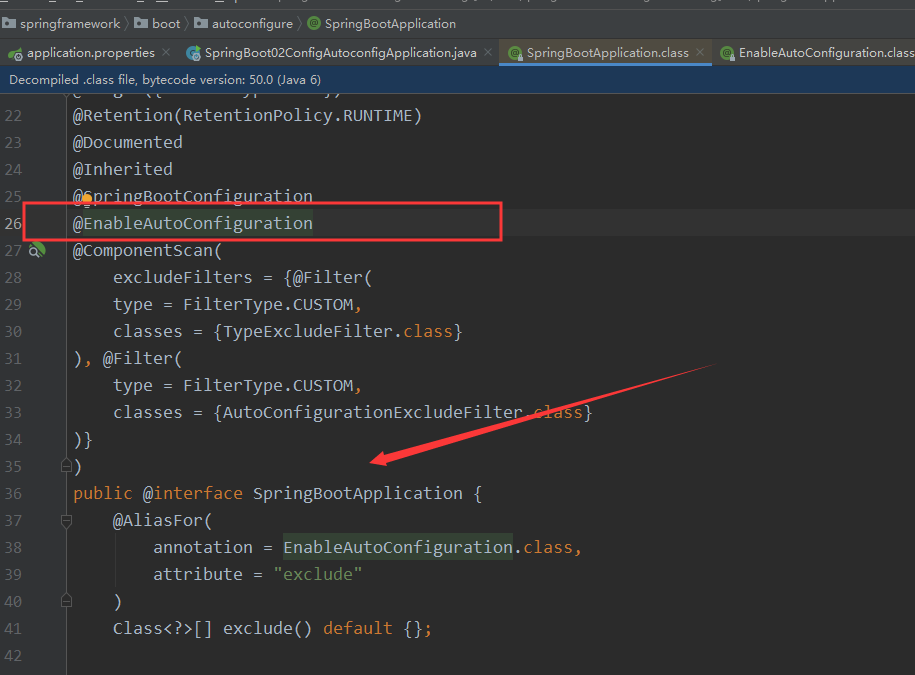Switch to SpringBoot02ConfigAutoconfigApplication.java tab
The image size is (915, 675).
pyautogui.click(x=340, y=53)
